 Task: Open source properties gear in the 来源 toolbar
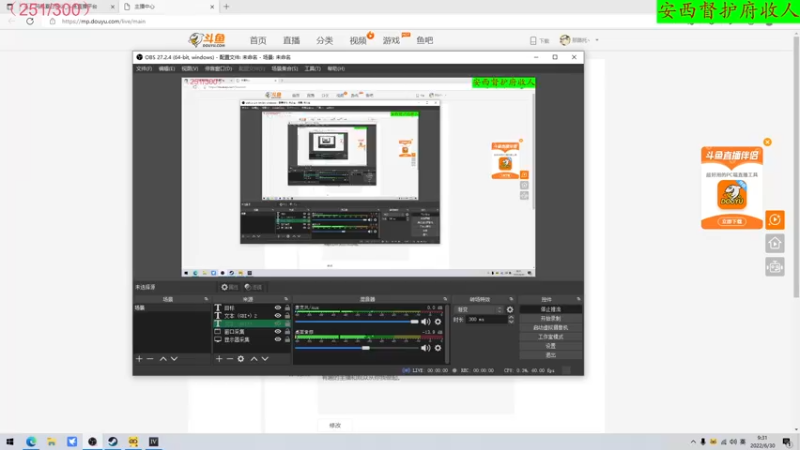click(x=241, y=359)
